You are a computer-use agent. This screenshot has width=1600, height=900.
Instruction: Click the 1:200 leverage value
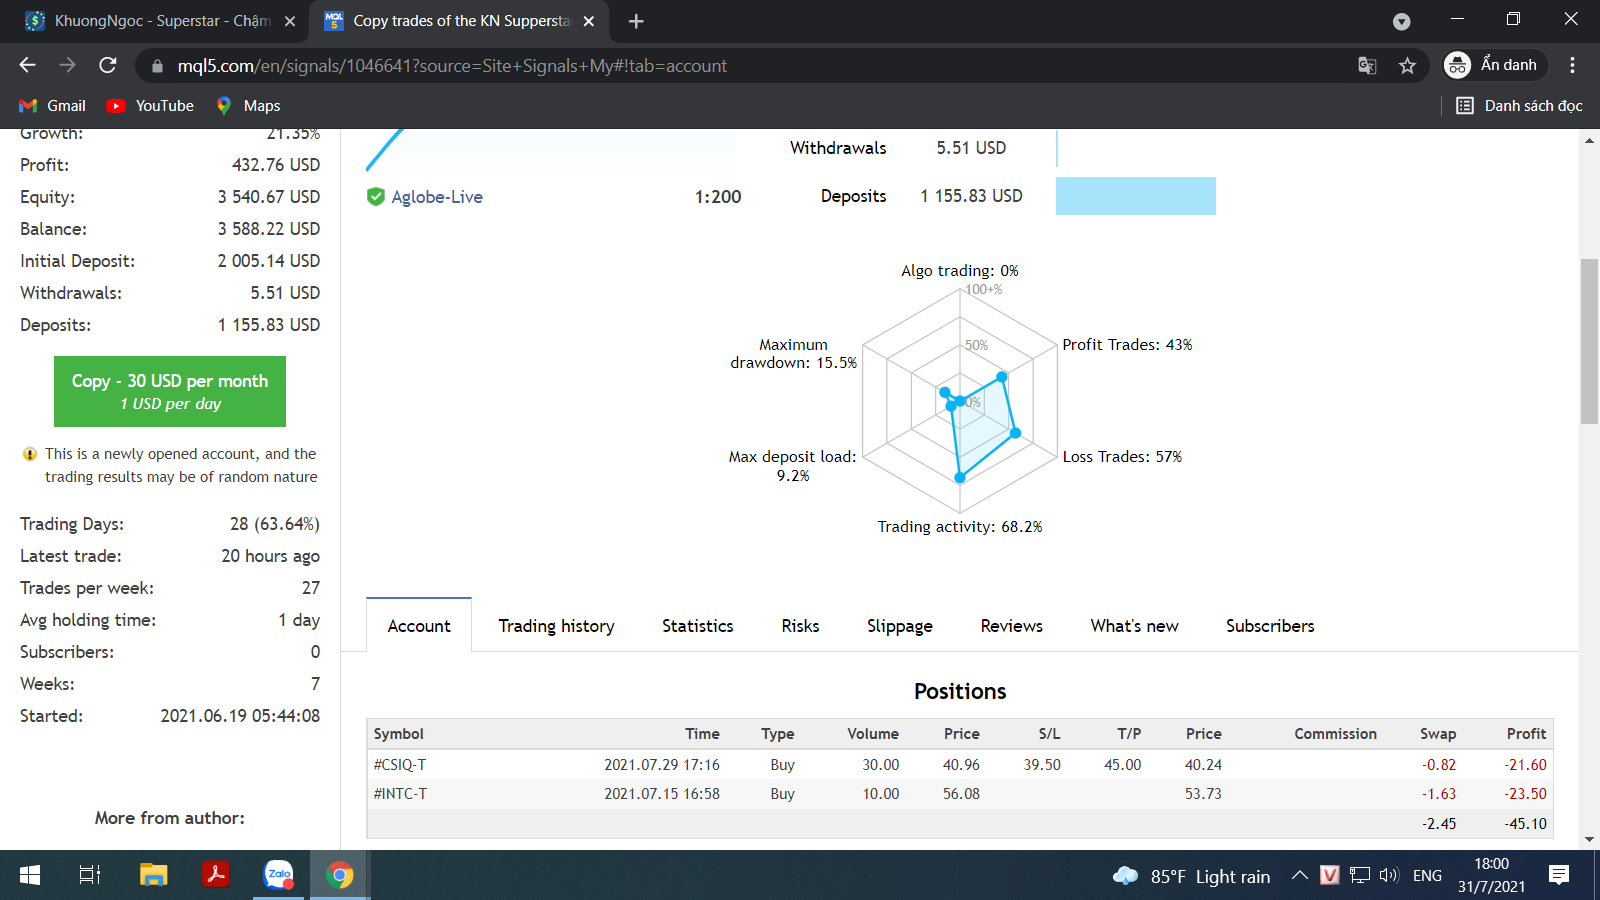(x=718, y=197)
